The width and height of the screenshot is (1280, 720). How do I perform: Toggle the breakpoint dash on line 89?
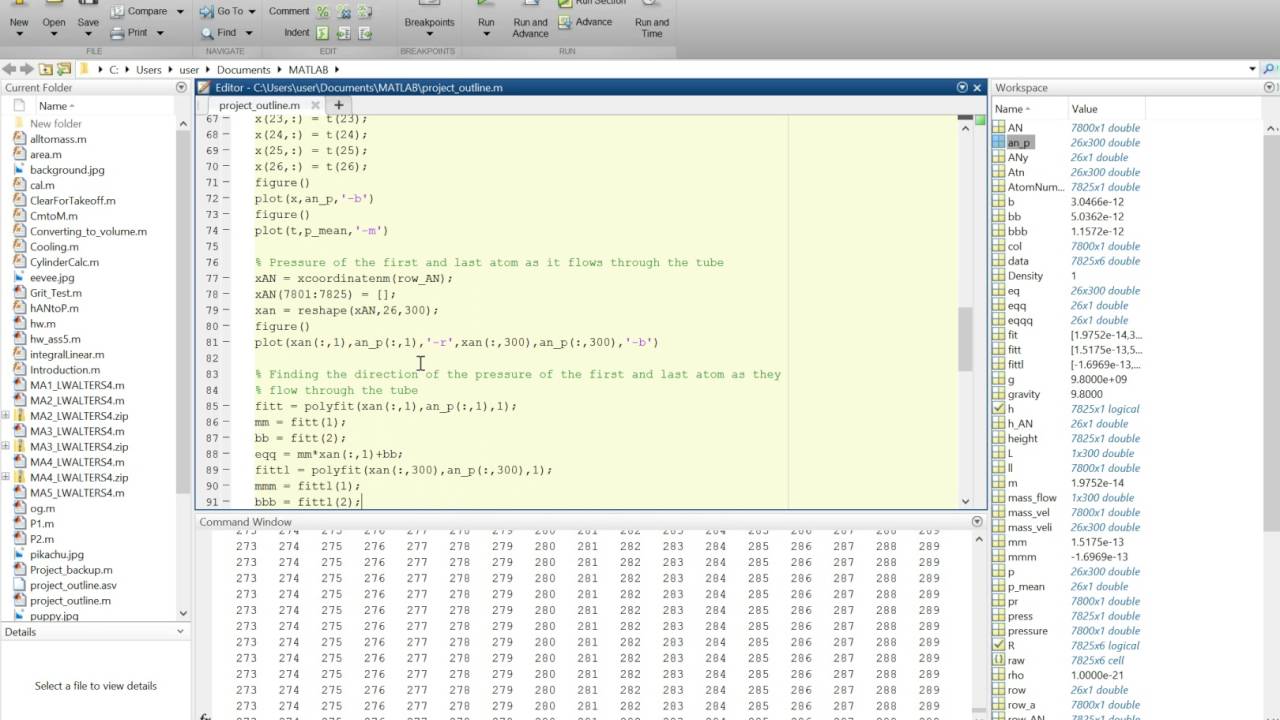pyautogui.click(x=227, y=470)
